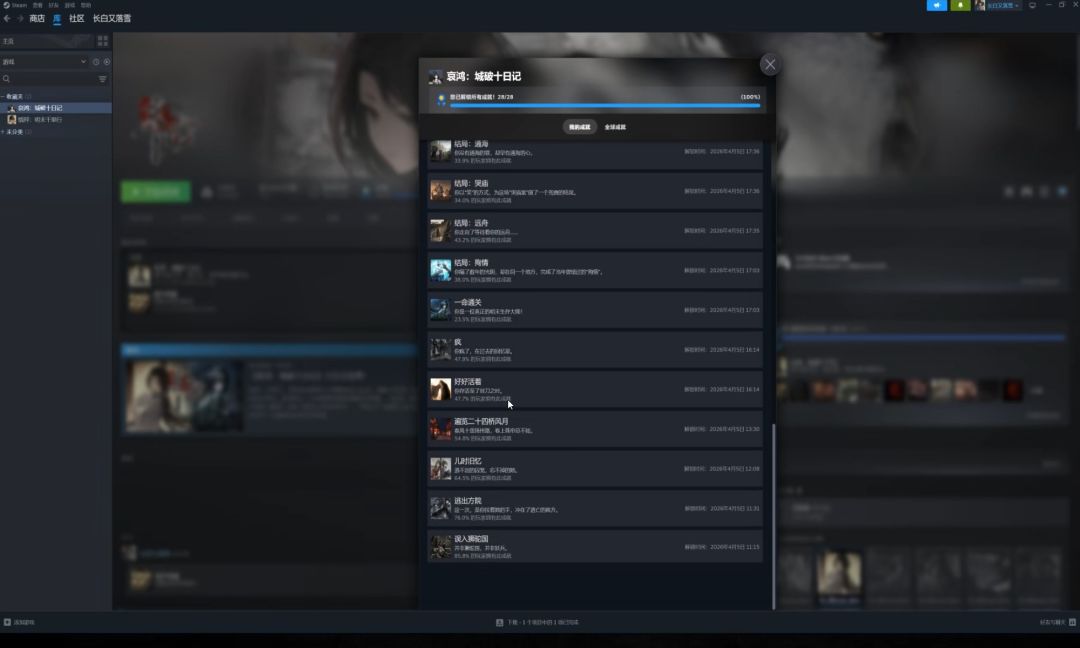Click 添加游戏 add game button
The height and width of the screenshot is (648, 1080).
click(19, 623)
